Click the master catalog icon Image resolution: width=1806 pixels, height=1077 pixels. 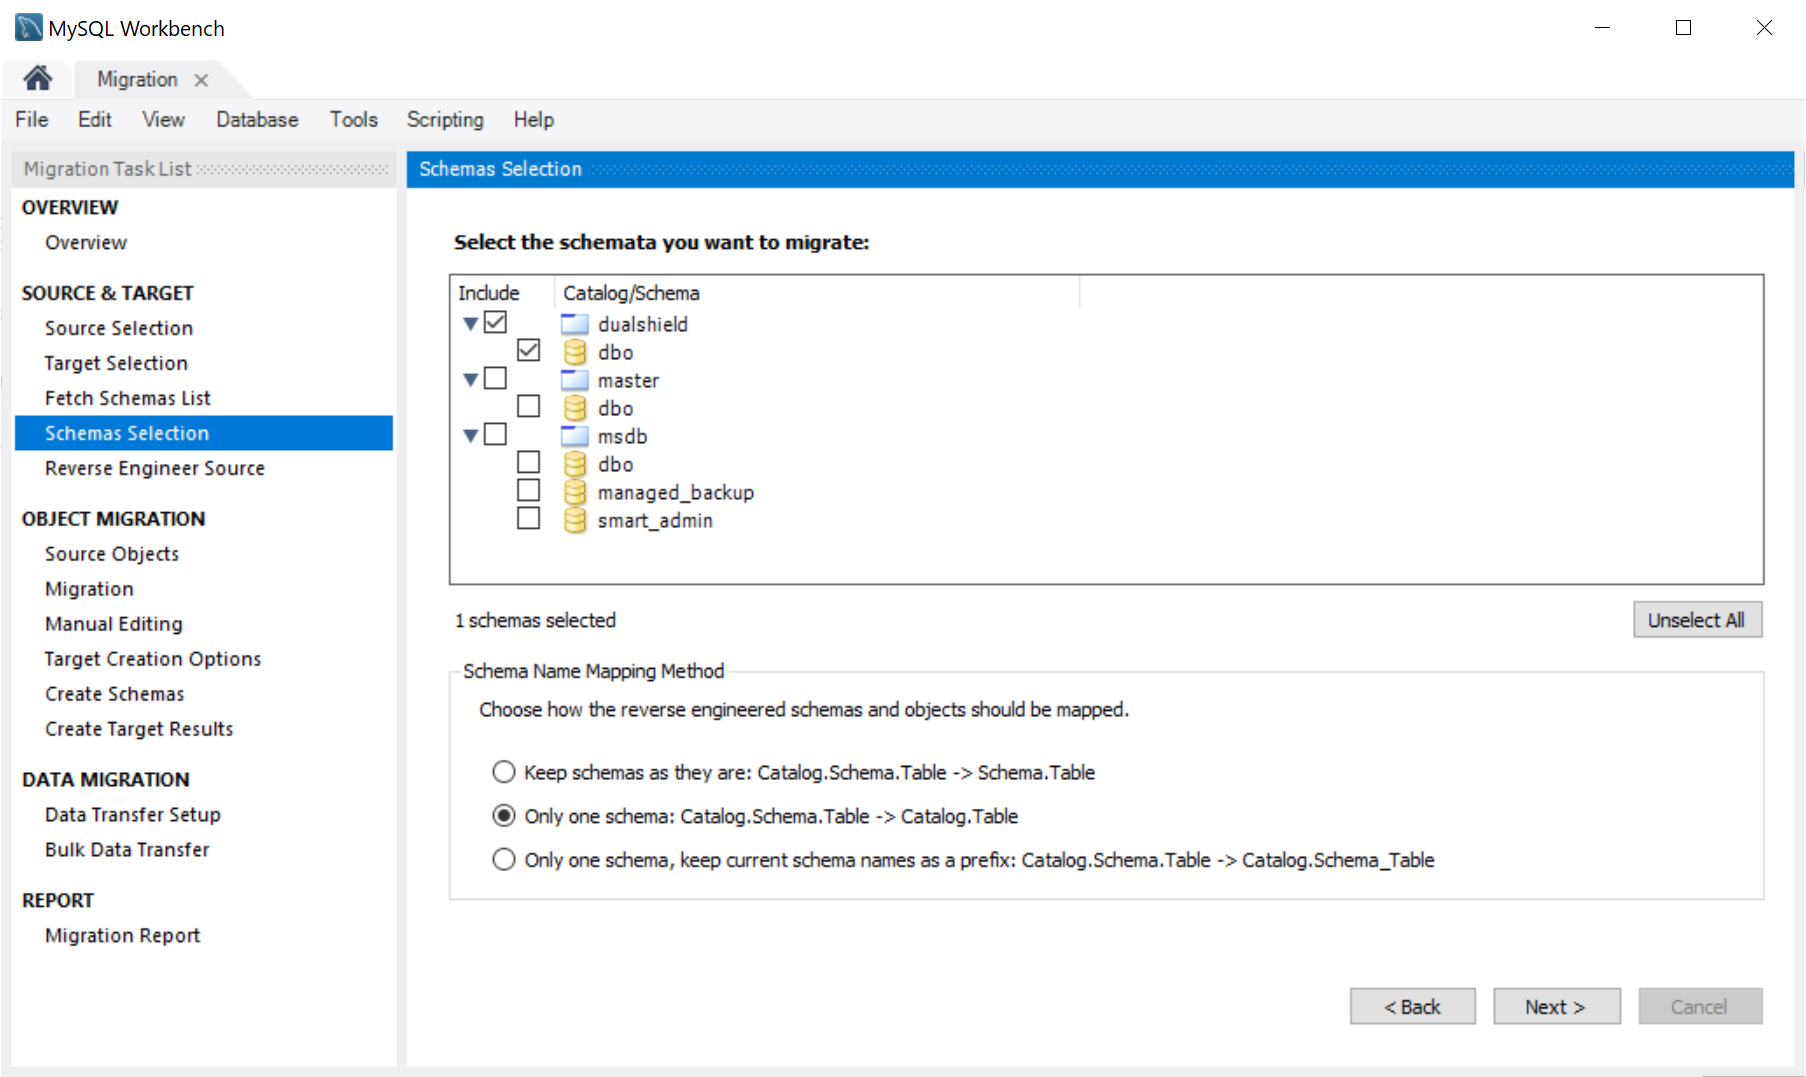click(x=574, y=380)
